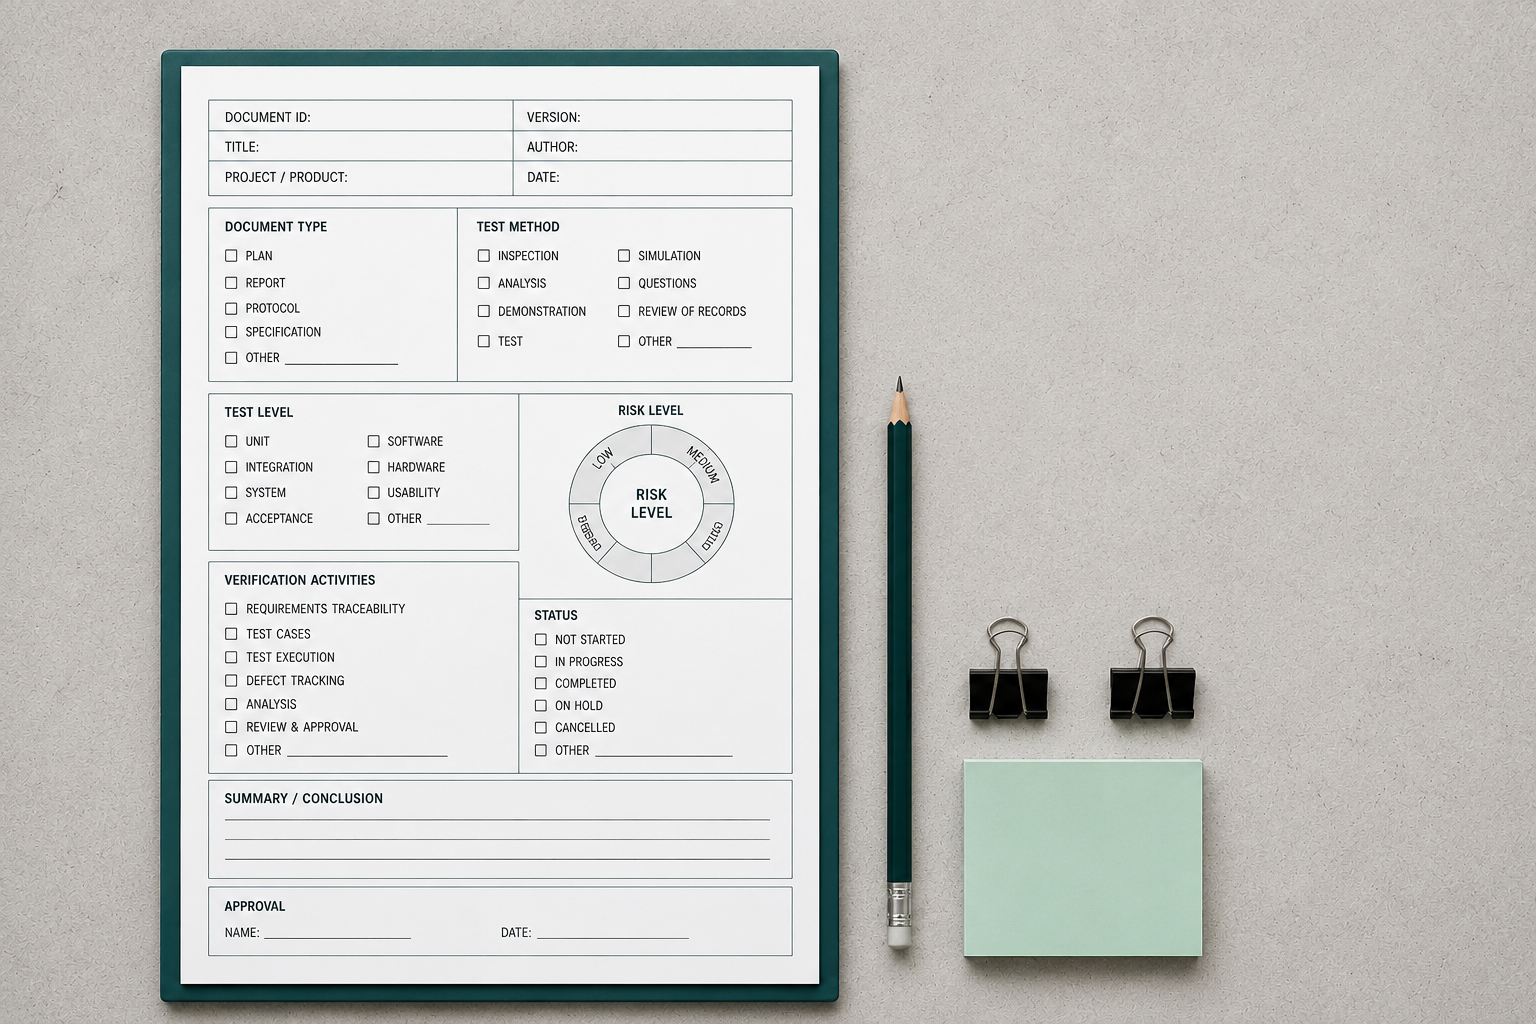This screenshot has height=1024, width=1536.
Task: Check OTHER under Test Level
Action: (373, 519)
